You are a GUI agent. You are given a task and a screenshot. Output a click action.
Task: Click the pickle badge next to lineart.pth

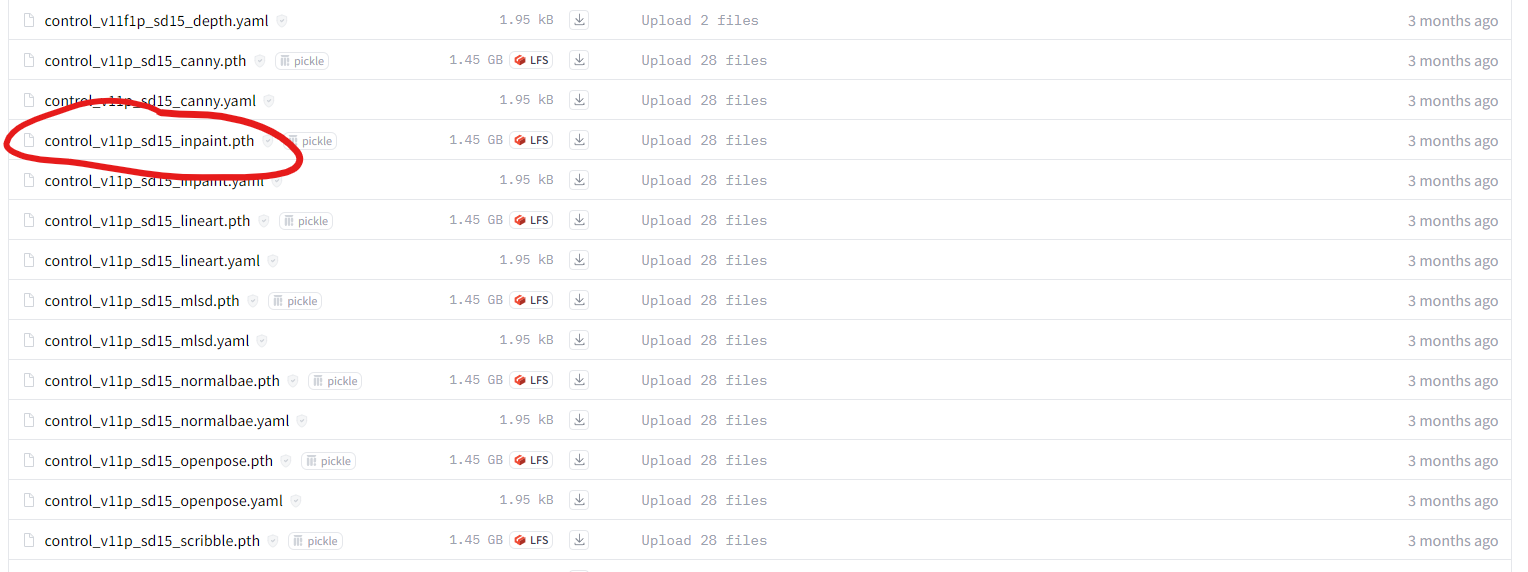(306, 221)
